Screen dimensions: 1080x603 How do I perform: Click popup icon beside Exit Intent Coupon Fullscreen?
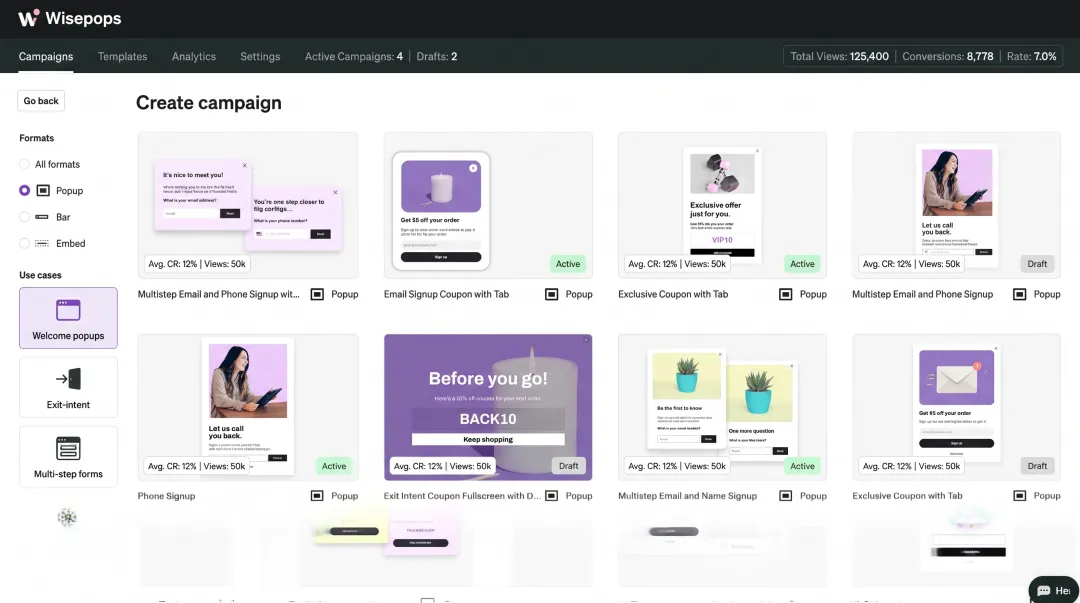click(552, 495)
